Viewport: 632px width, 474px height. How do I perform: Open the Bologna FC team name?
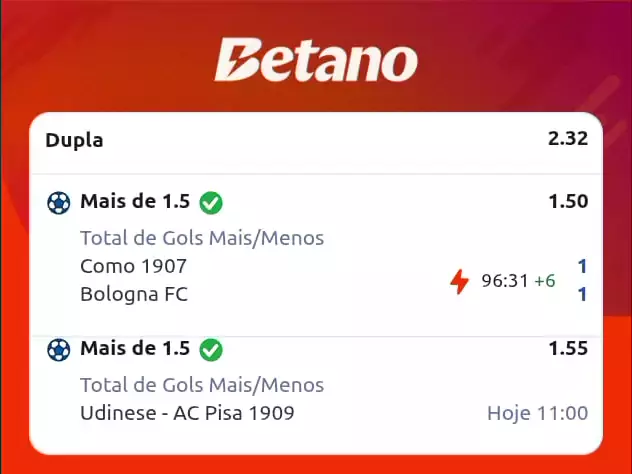pos(133,294)
